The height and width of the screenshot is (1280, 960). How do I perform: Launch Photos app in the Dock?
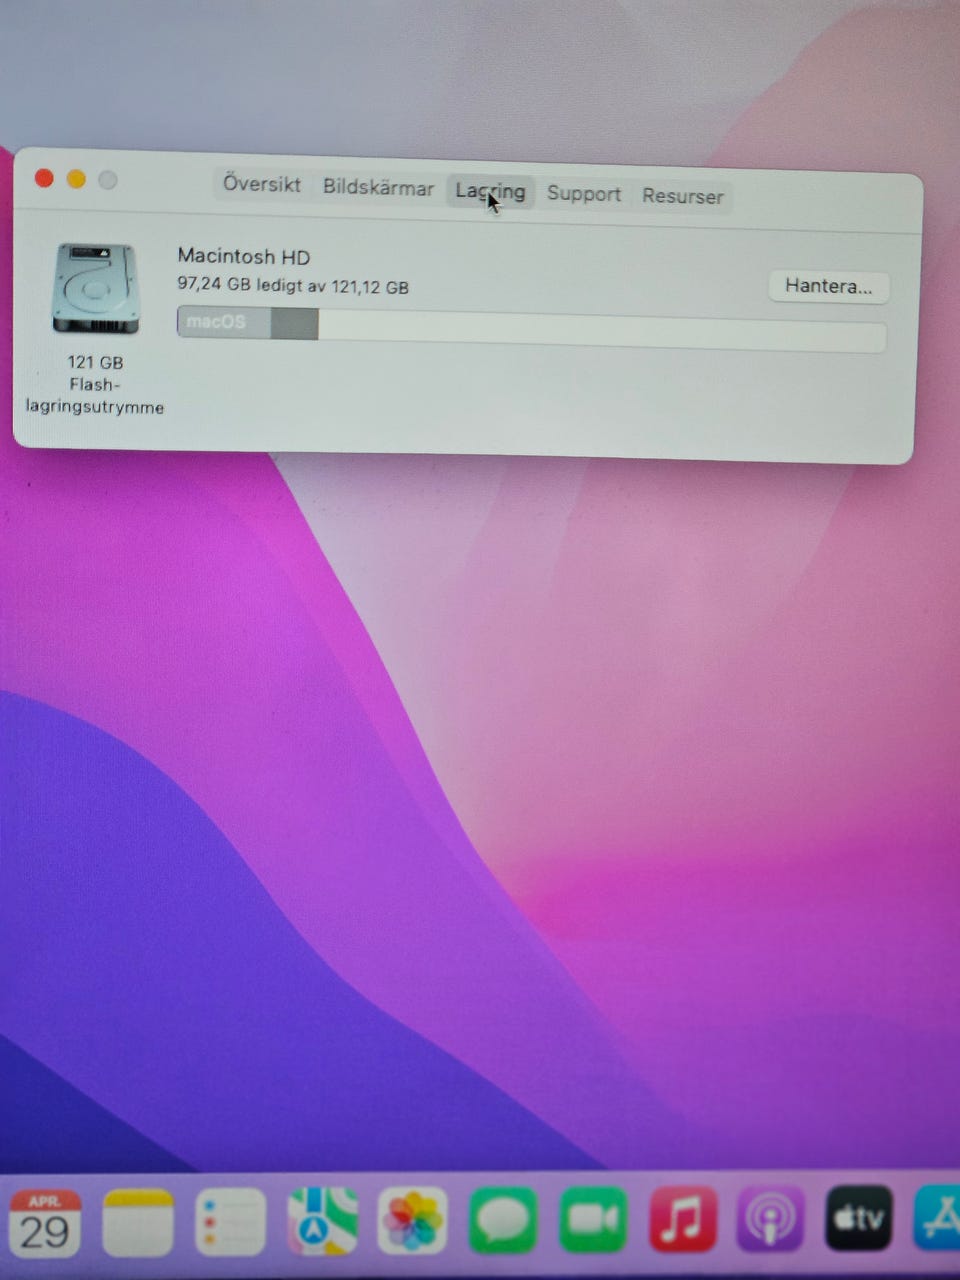pyautogui.click(x=413, y=1221)
